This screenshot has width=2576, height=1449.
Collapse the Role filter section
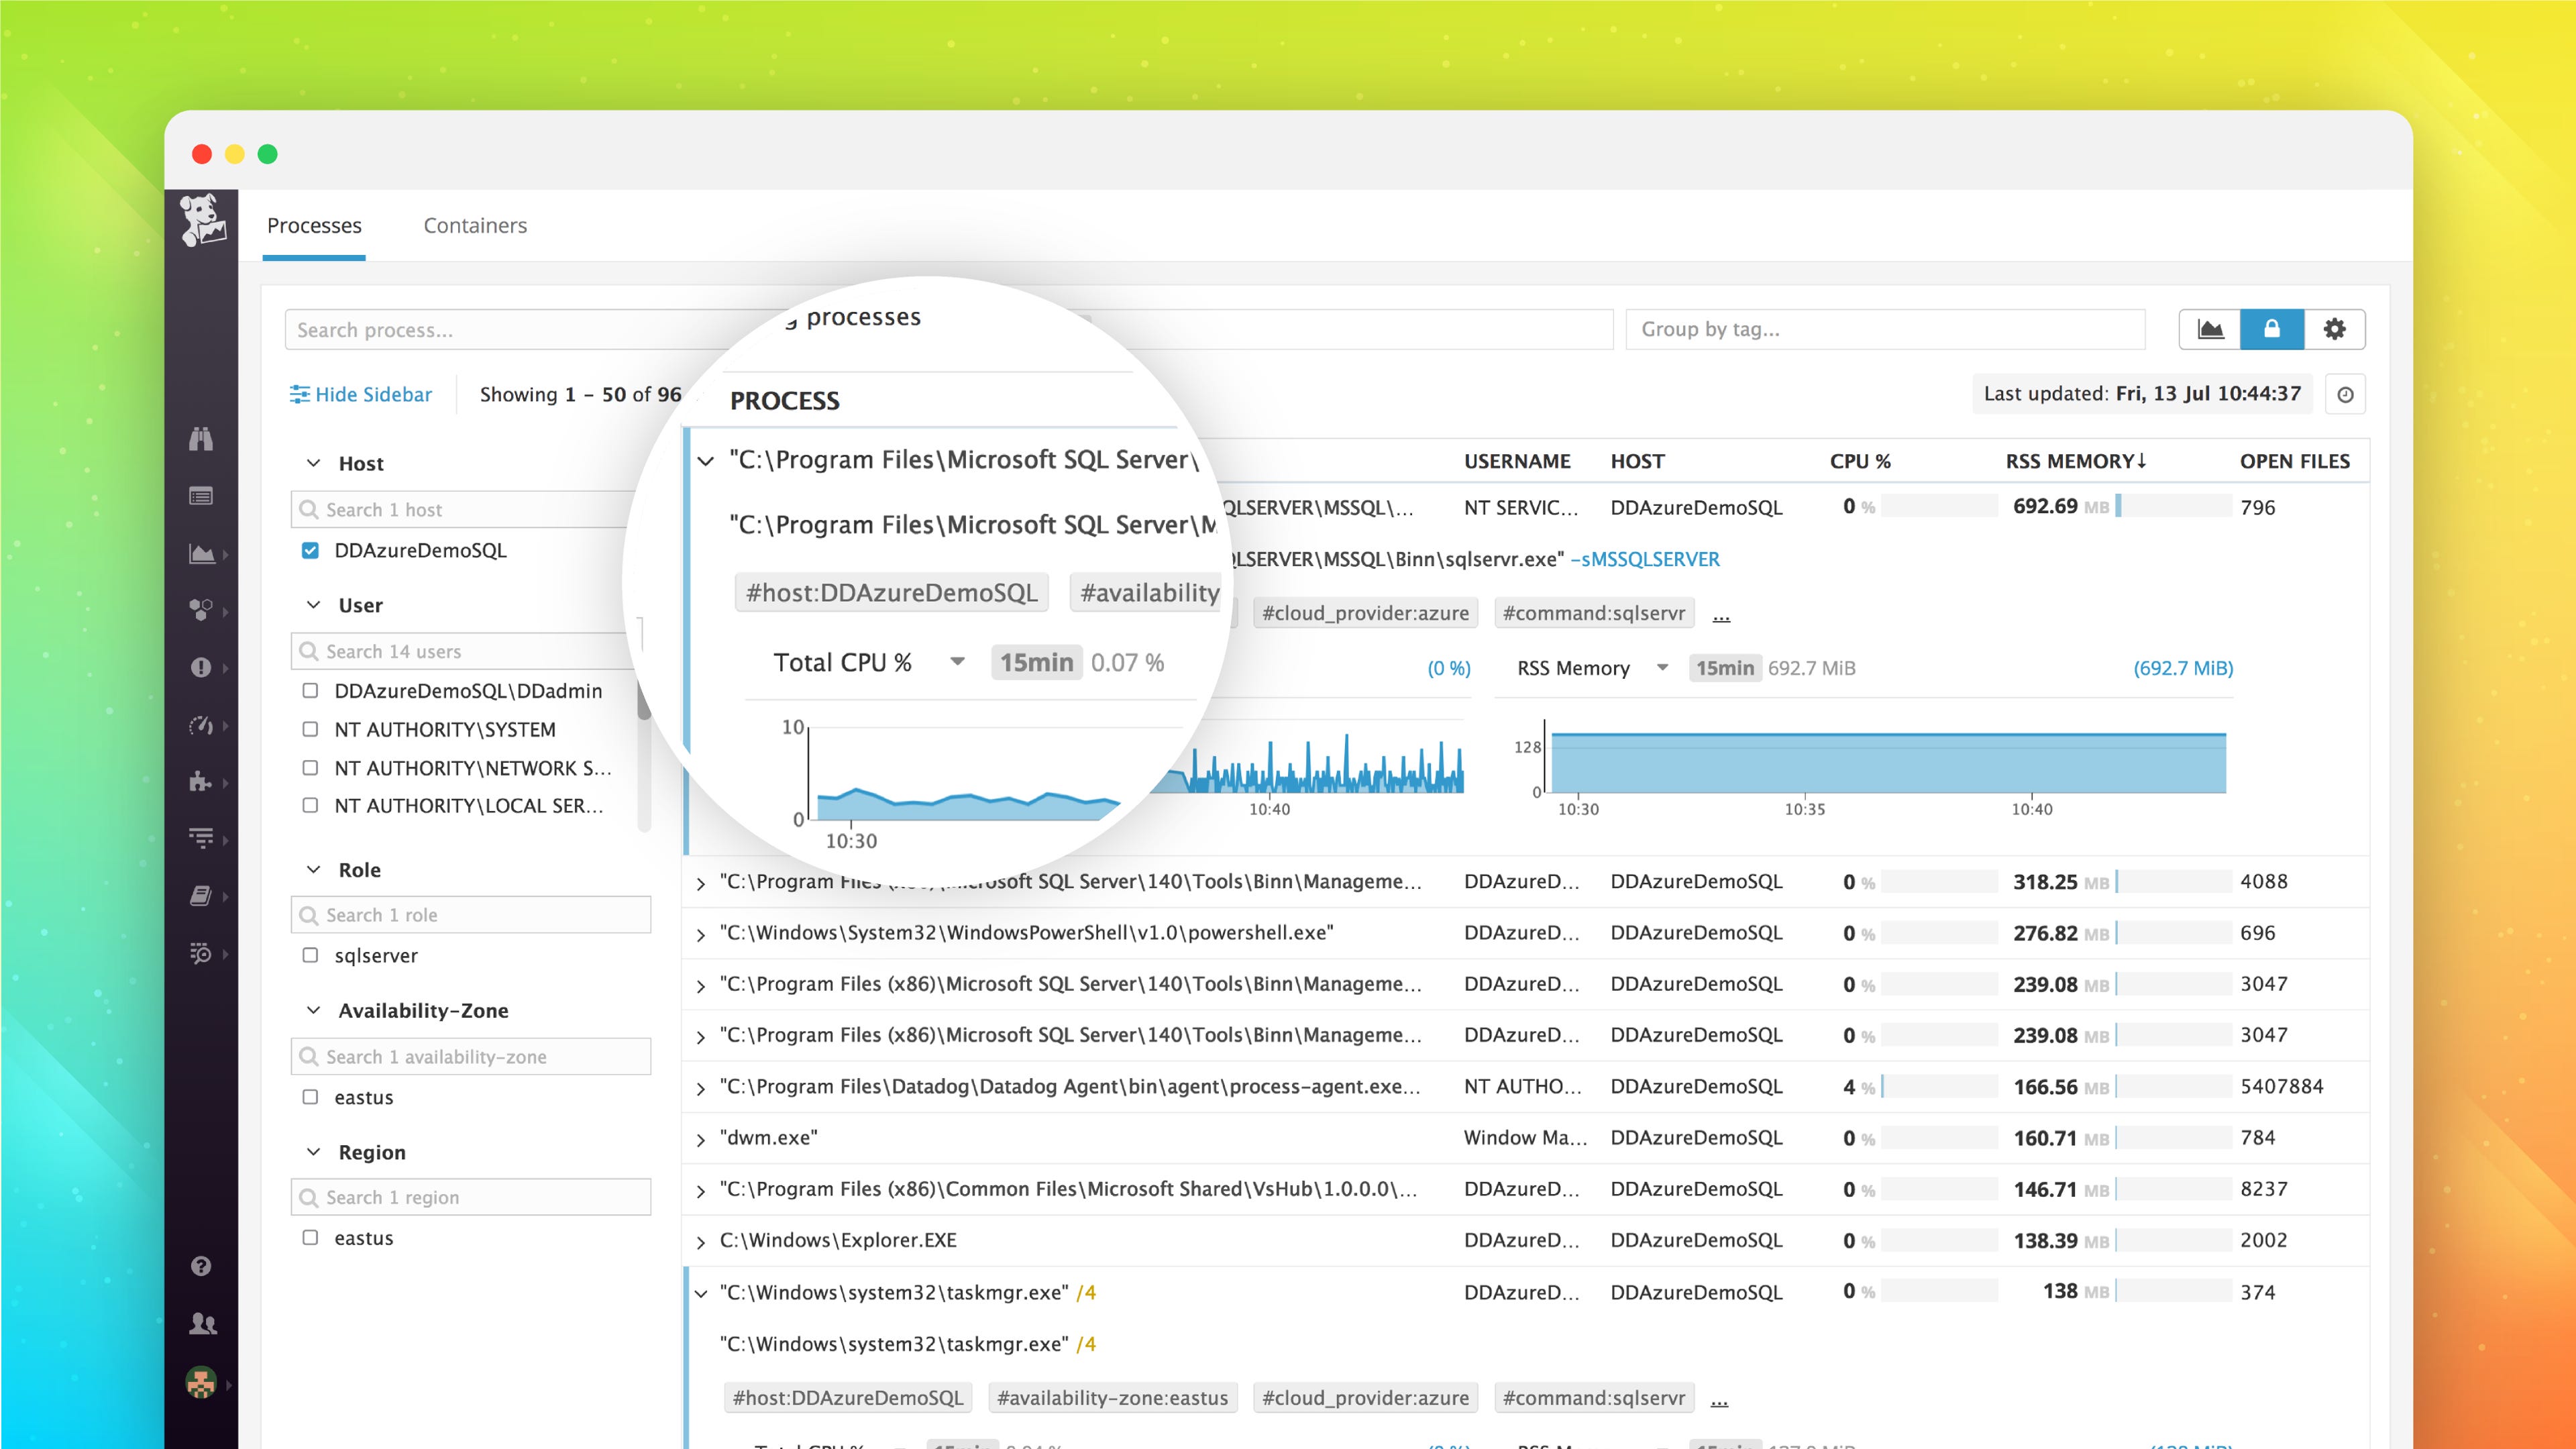[x=313, y=870]
